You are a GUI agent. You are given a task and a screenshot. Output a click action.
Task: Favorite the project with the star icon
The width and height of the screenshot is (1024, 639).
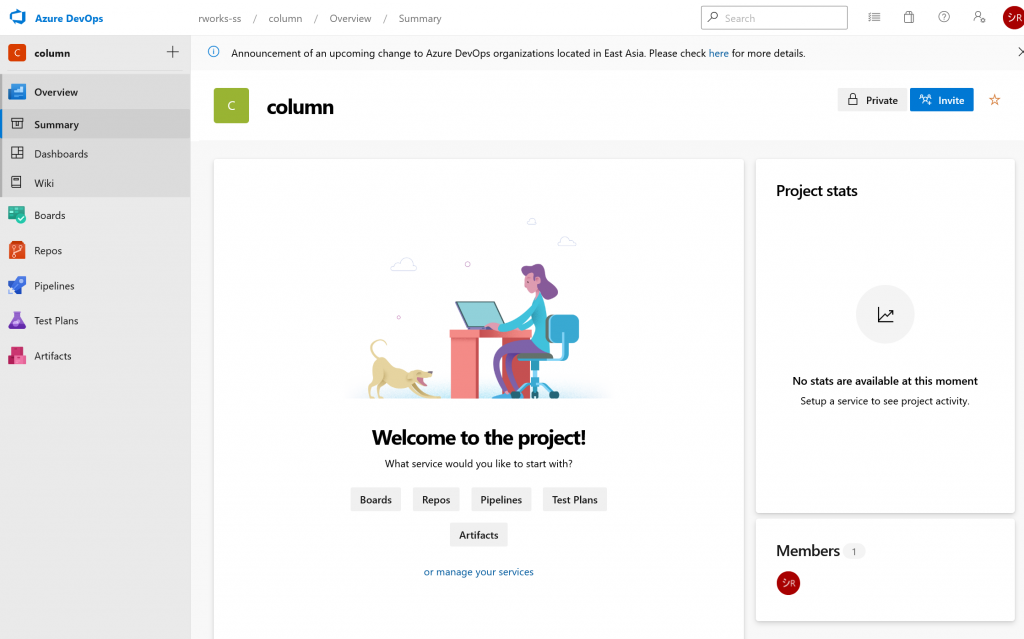coord(994,100)
